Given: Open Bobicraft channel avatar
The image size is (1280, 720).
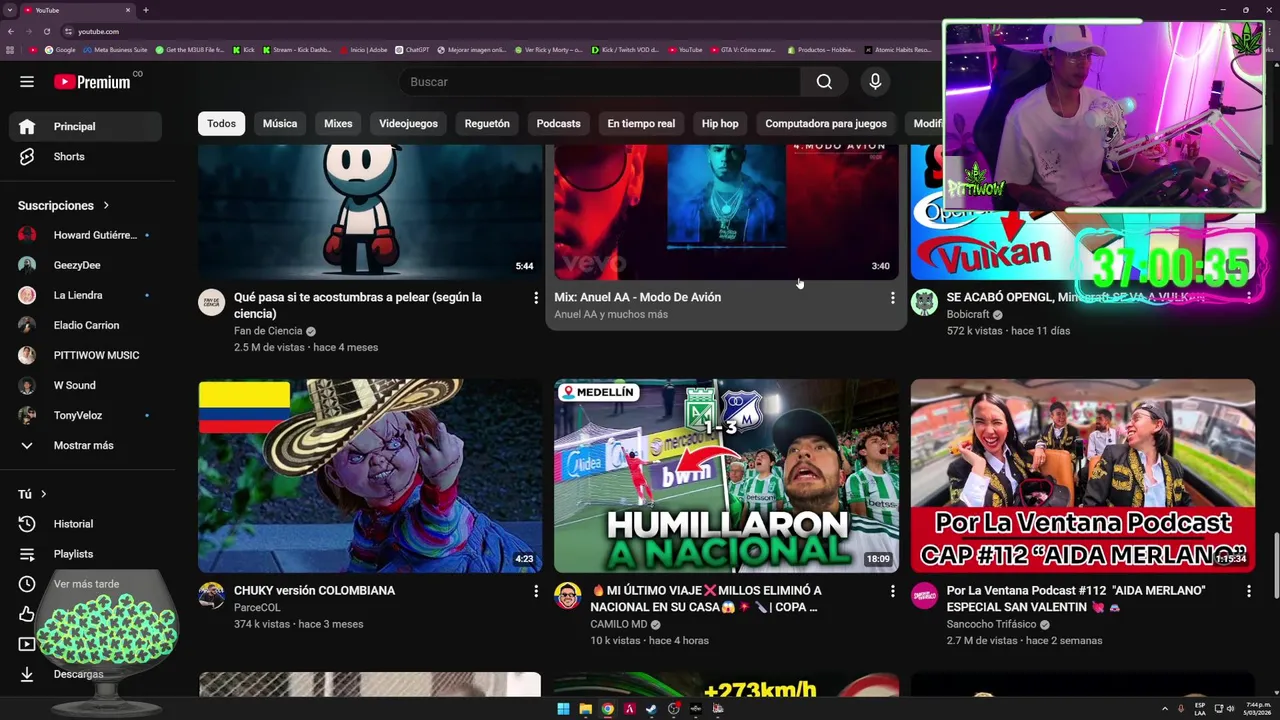Looking at the screenshot, I should (924, 302).
